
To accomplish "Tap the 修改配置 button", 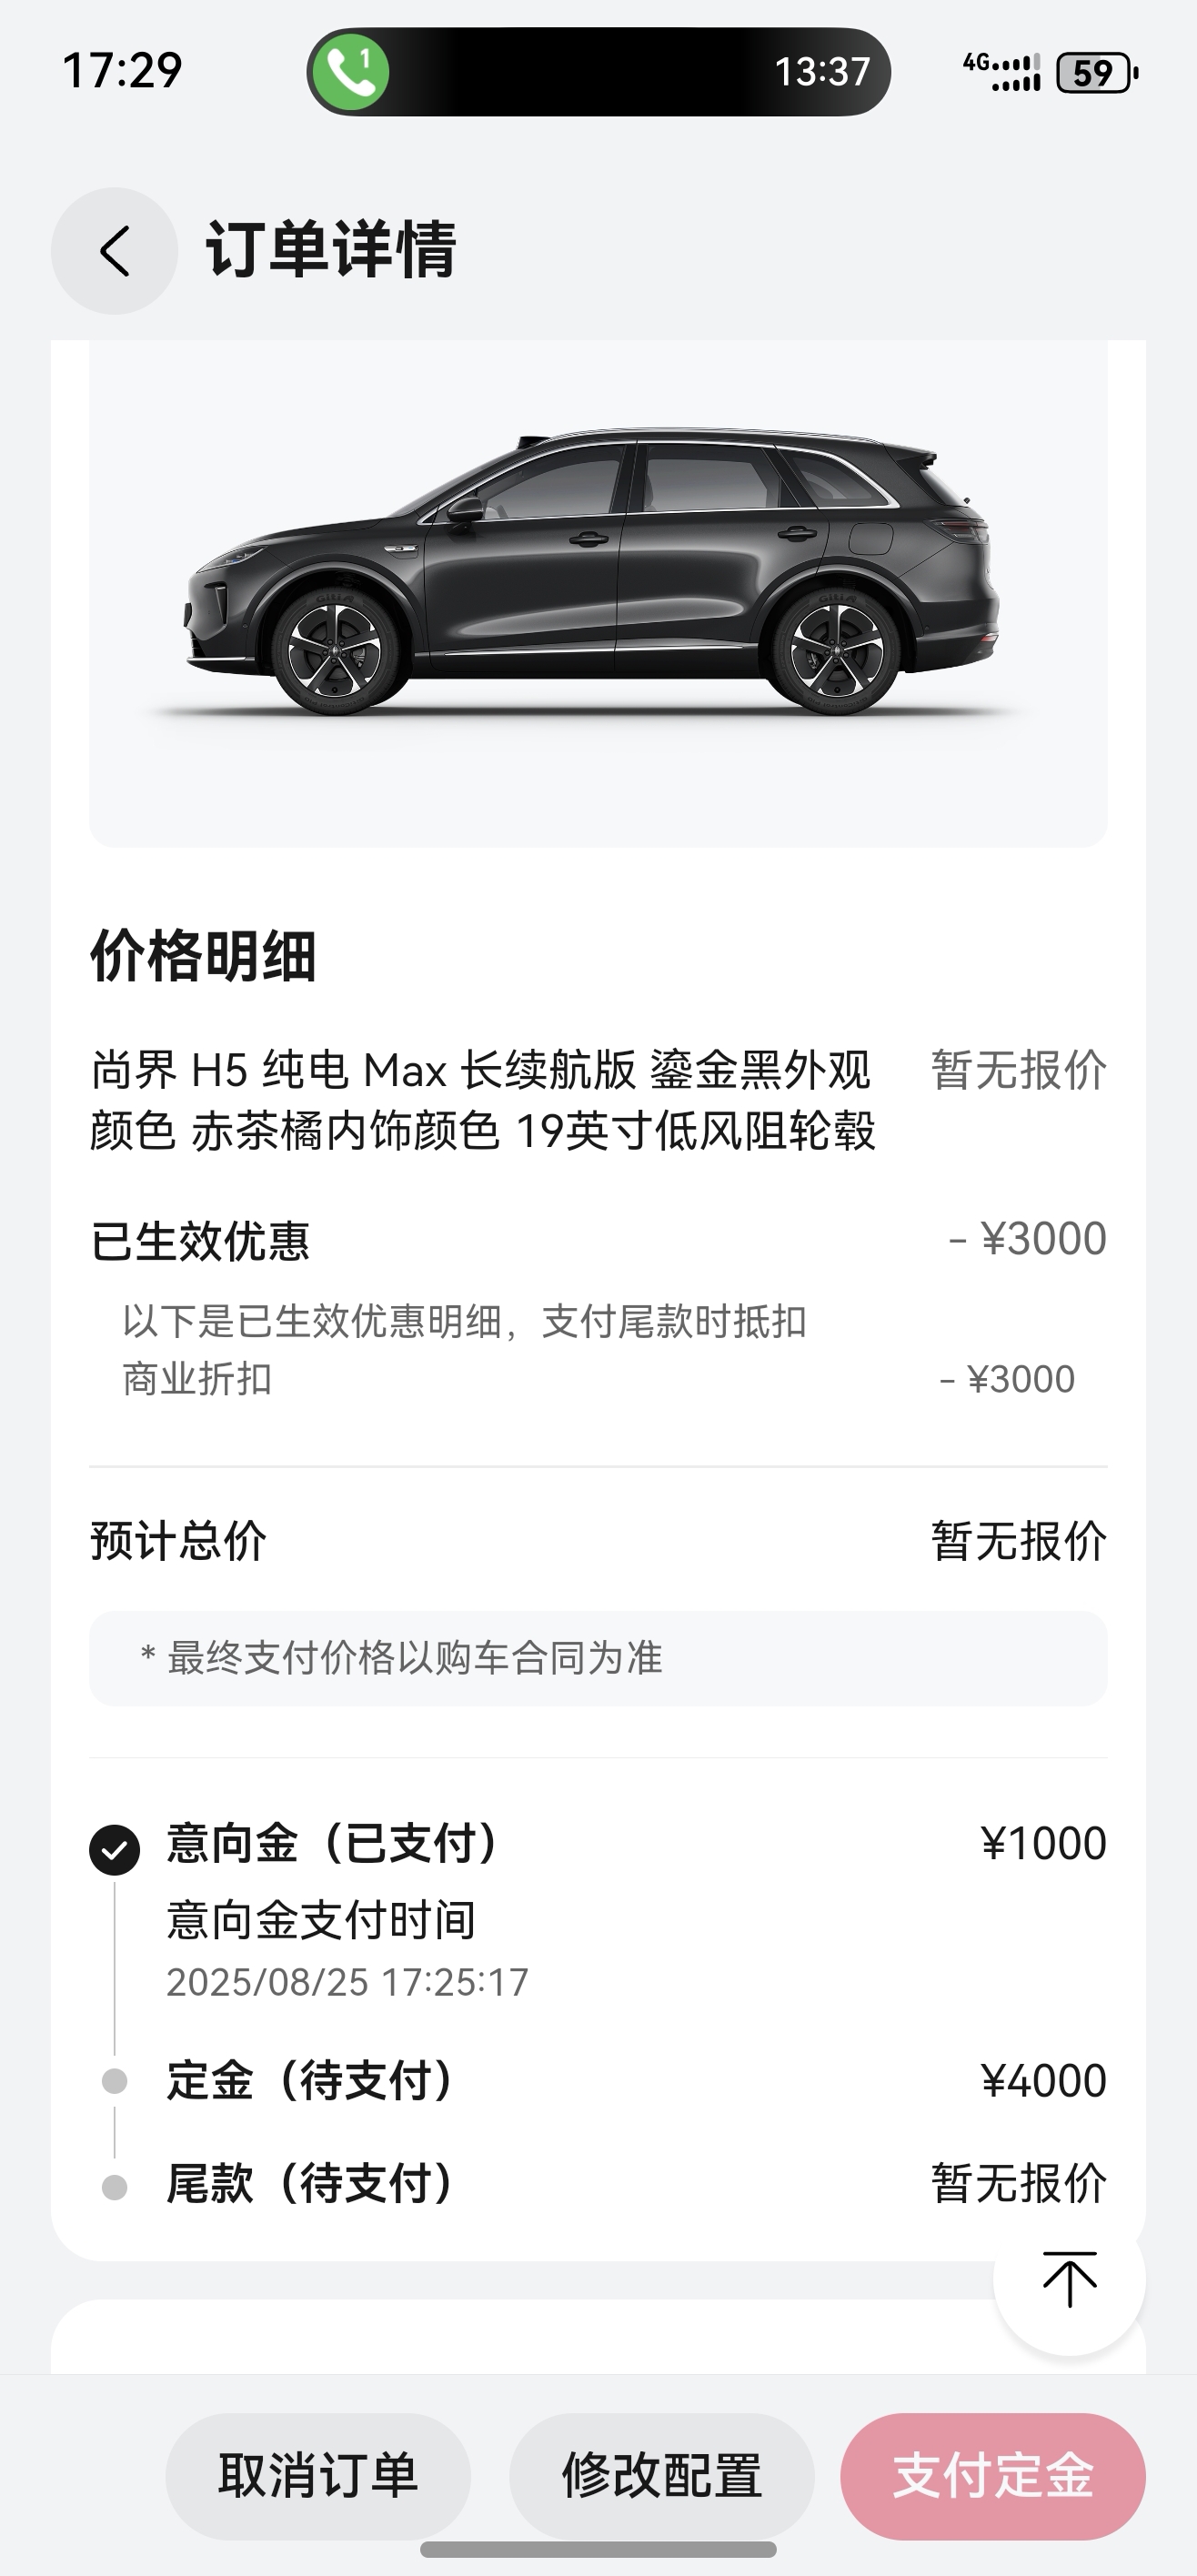I will tap(661, 2476).
